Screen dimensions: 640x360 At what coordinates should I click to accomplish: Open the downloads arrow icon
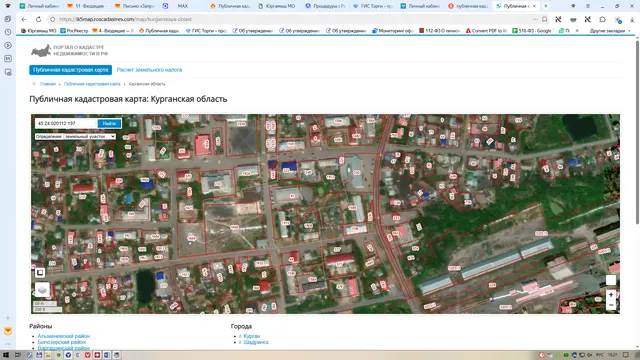click(x=631, y=19)
